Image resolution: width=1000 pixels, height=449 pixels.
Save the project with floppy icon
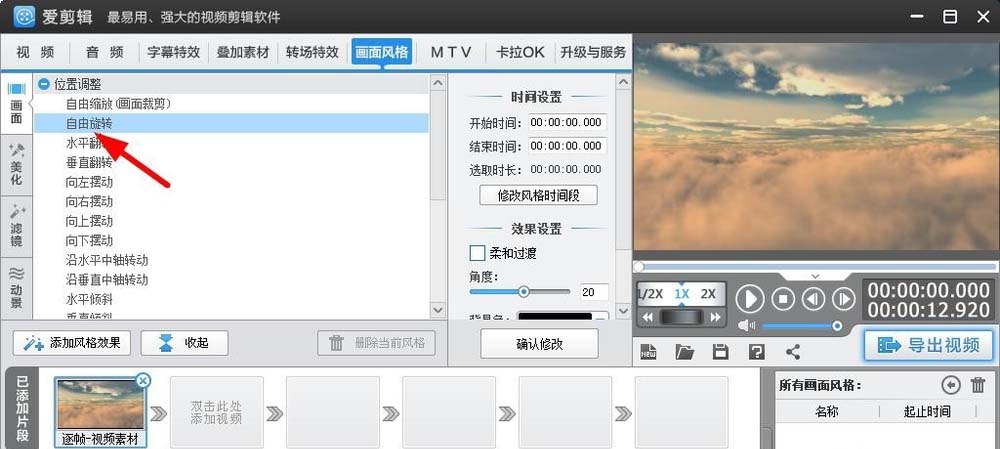tap(721, 351)
